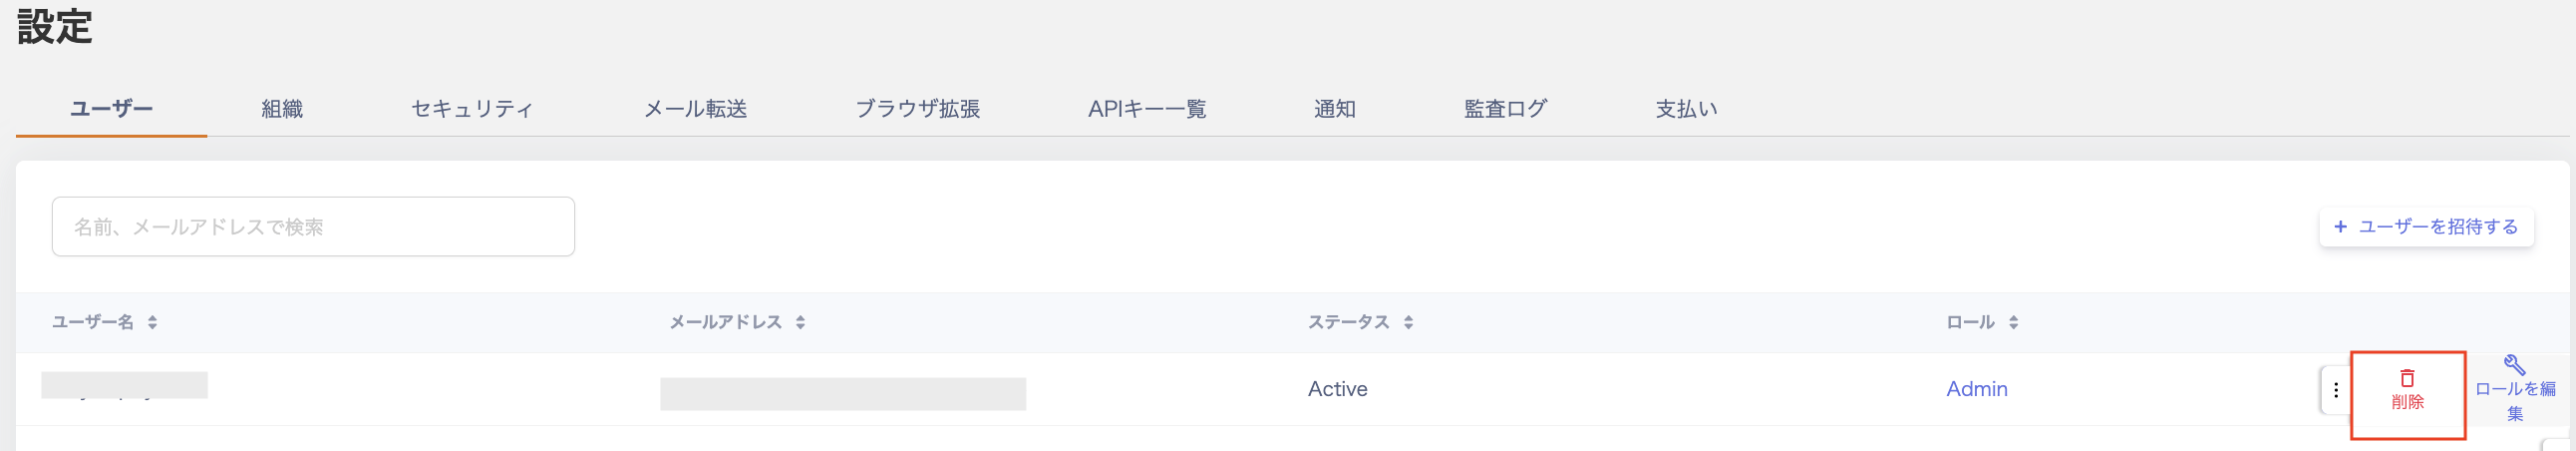Select the ユーザー tab
Viewport: 2576px width, 451px height.
tap(111, 109)
